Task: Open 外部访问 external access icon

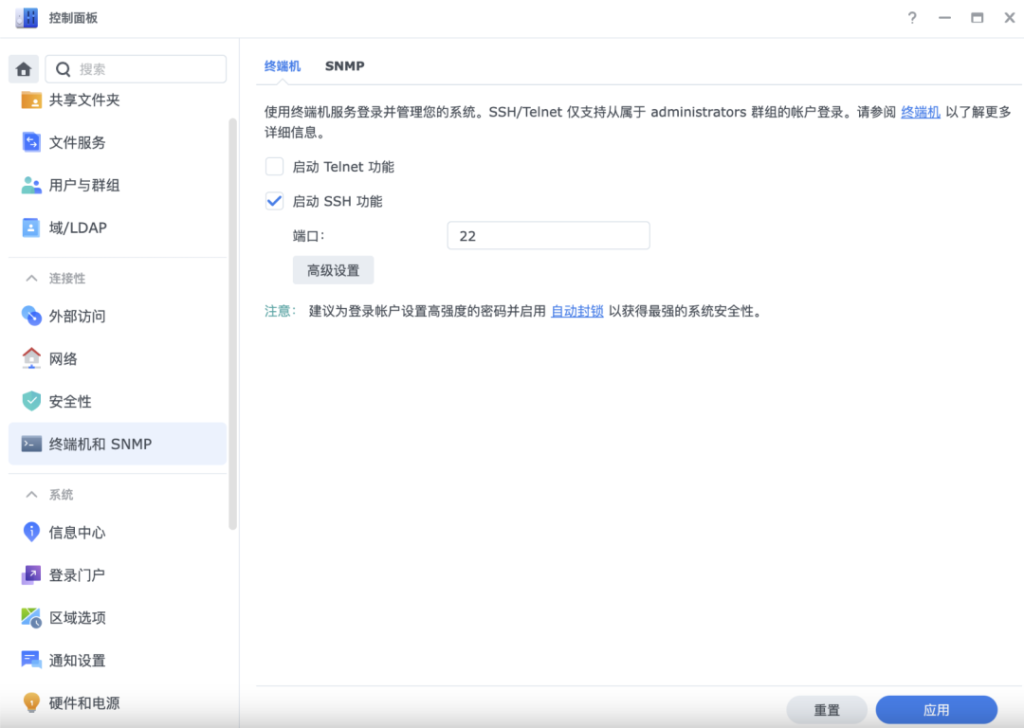Action: tap(32, 316)
